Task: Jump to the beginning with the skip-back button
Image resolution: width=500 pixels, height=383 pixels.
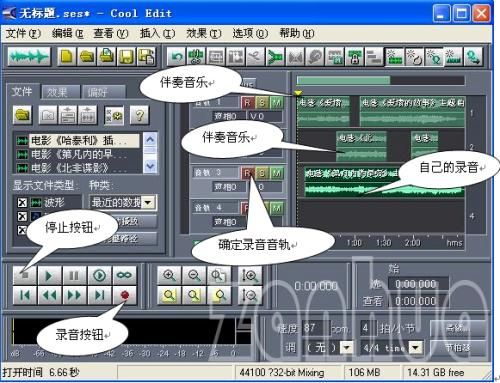Action: (x=25, y=295)
